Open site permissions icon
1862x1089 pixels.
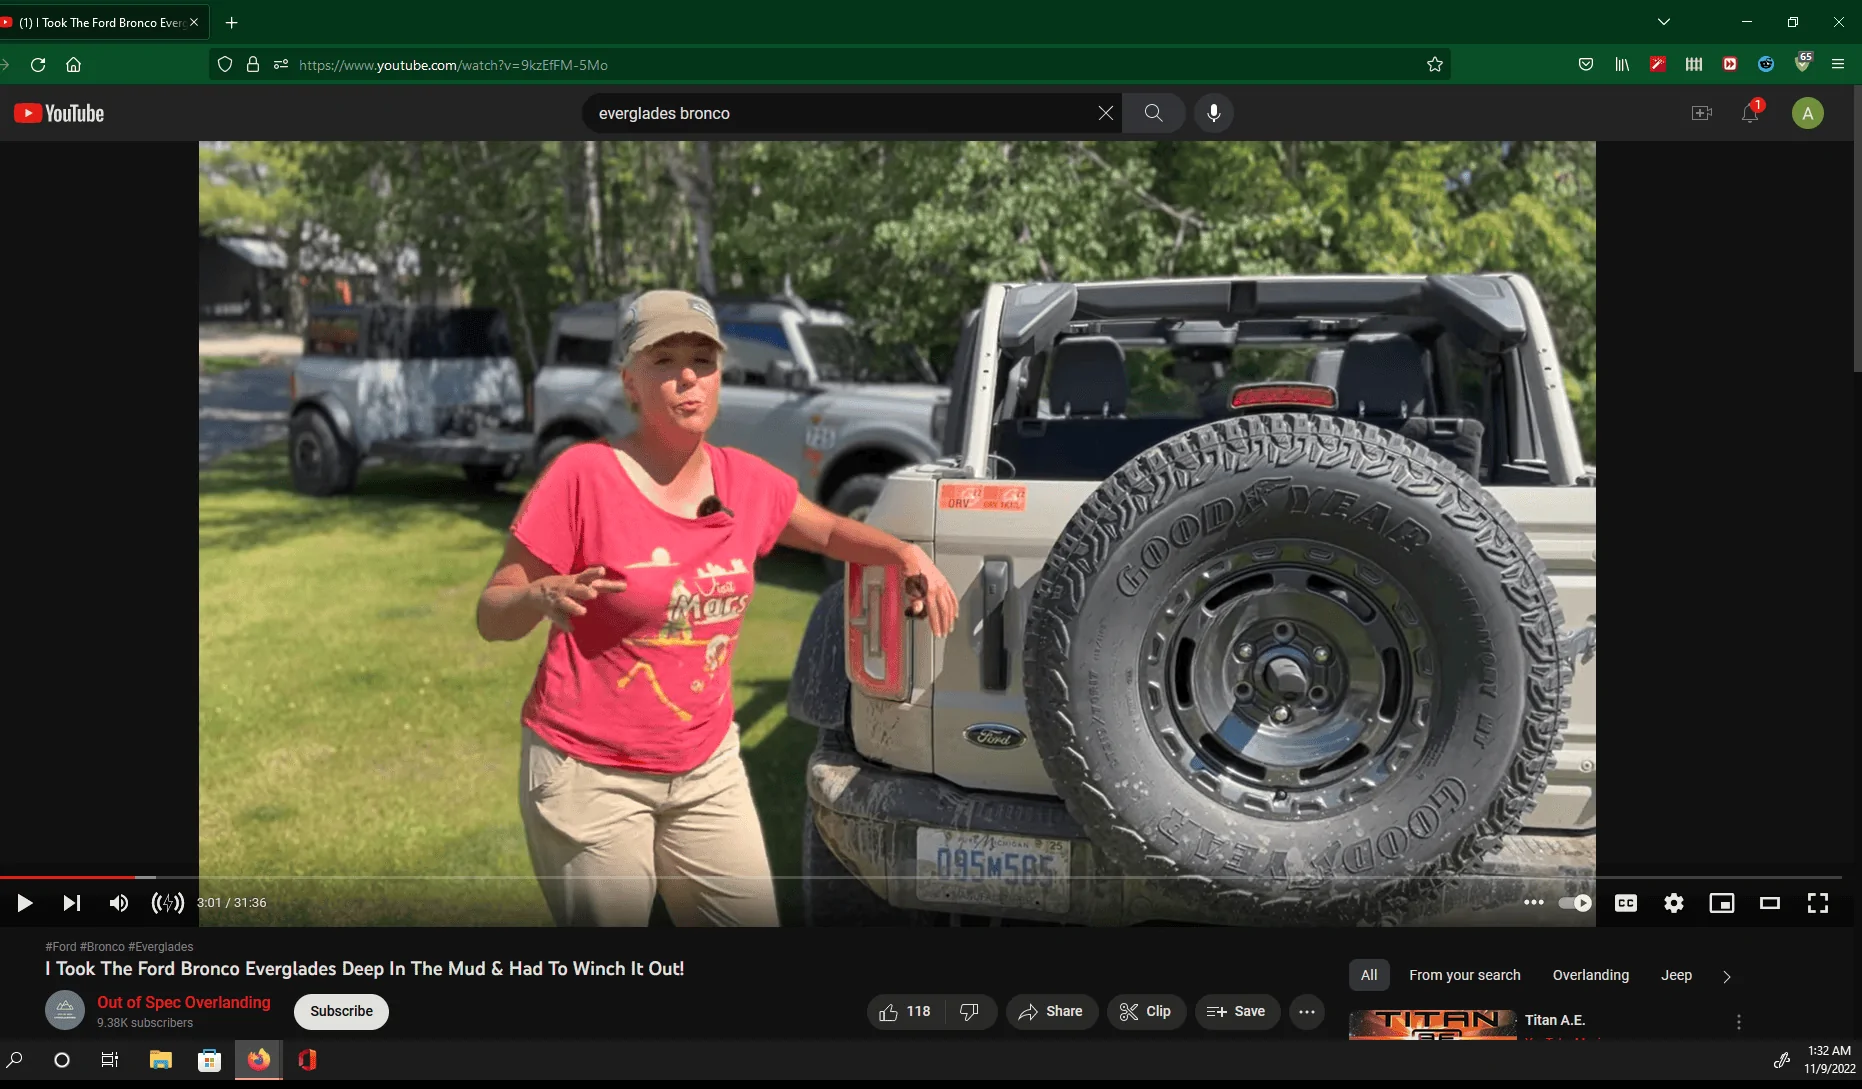point(281,65)
